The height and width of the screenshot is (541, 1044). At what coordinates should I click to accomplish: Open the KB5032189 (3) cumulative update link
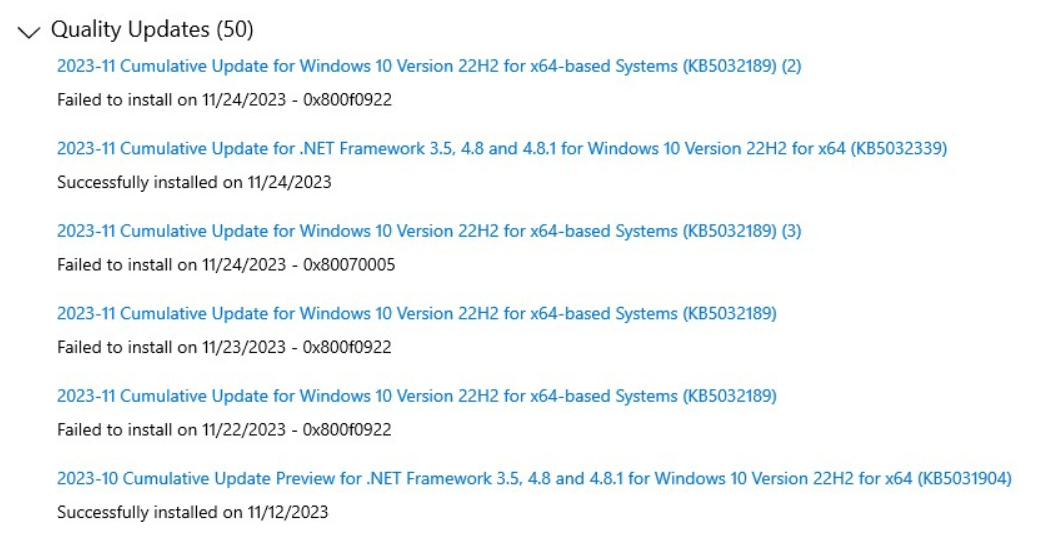[429, 231]
